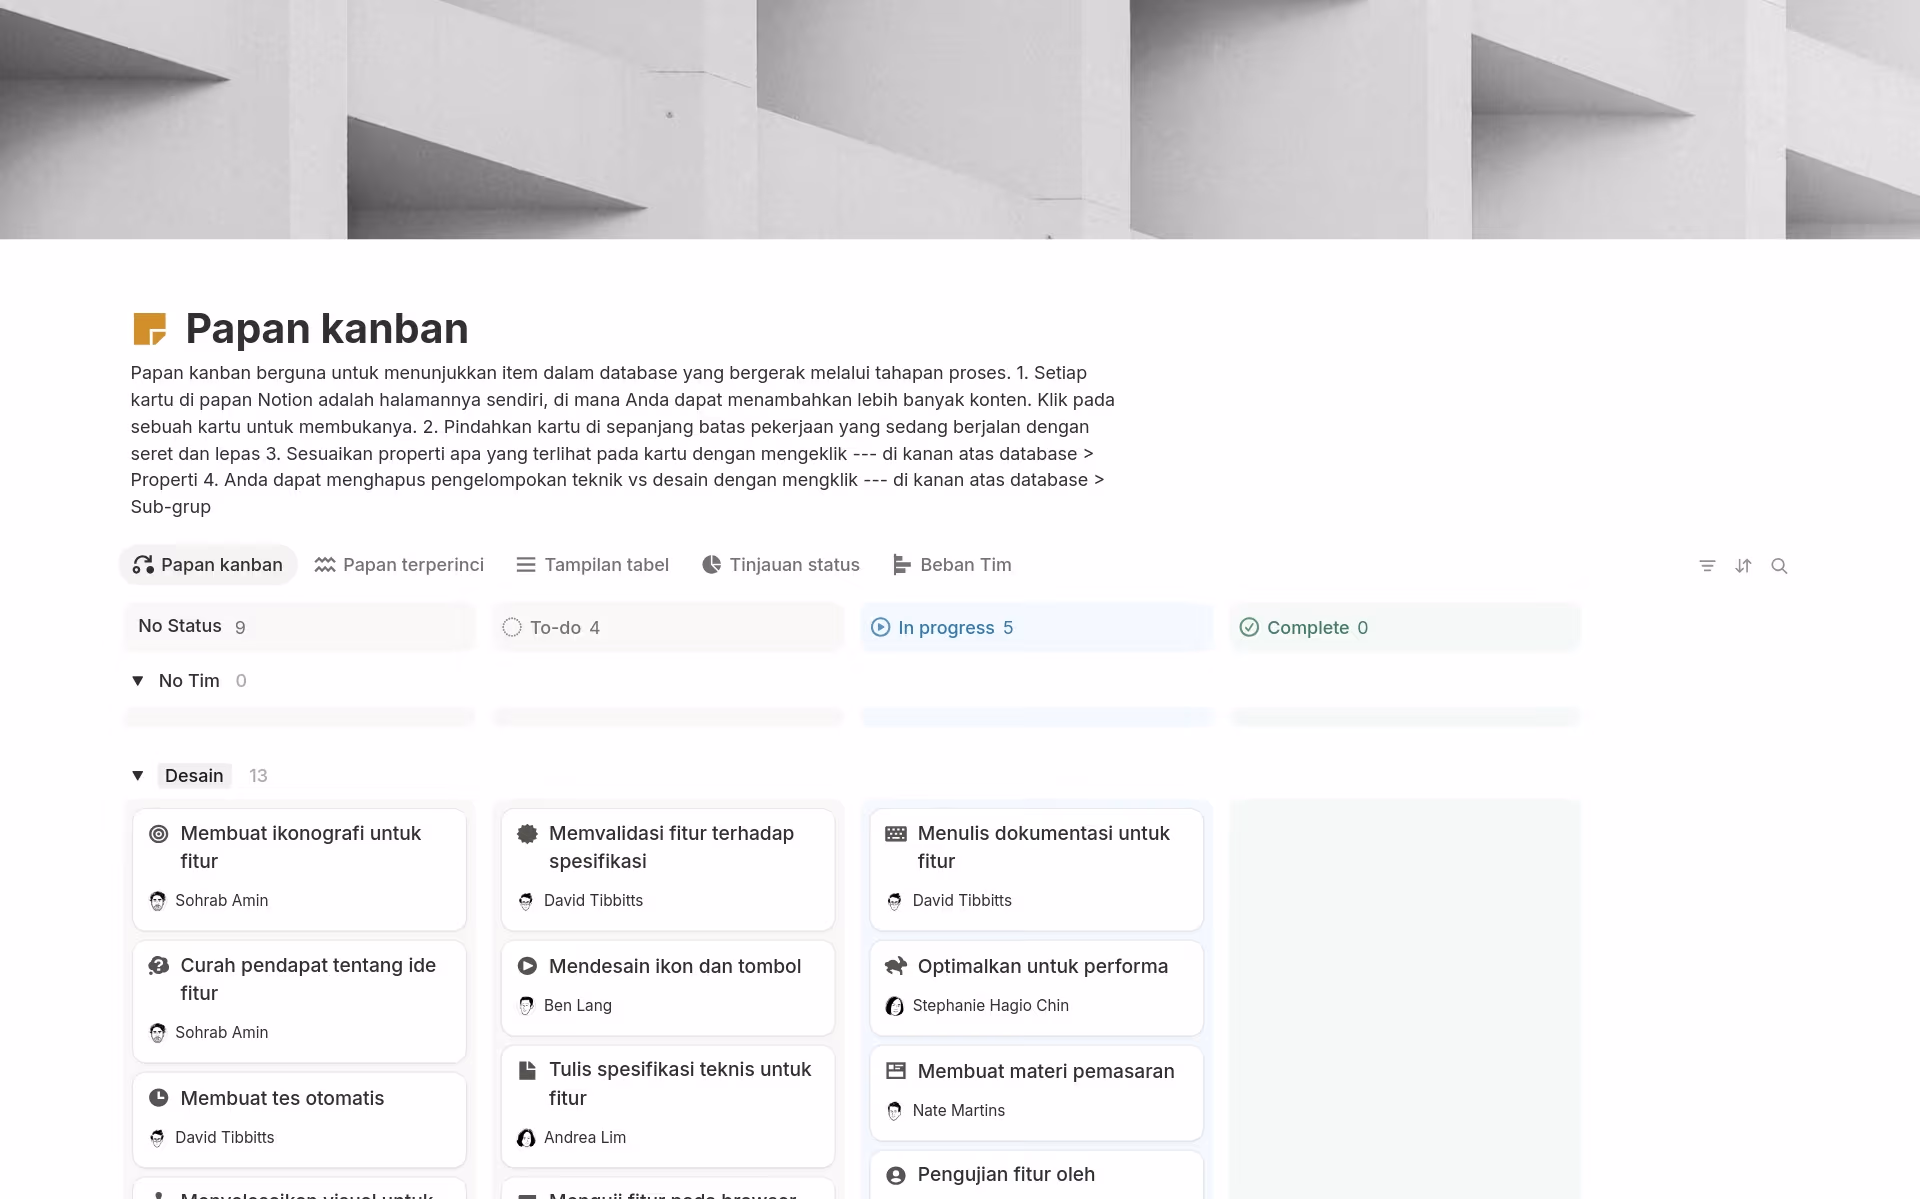Open the Beban Tim view

951,565
